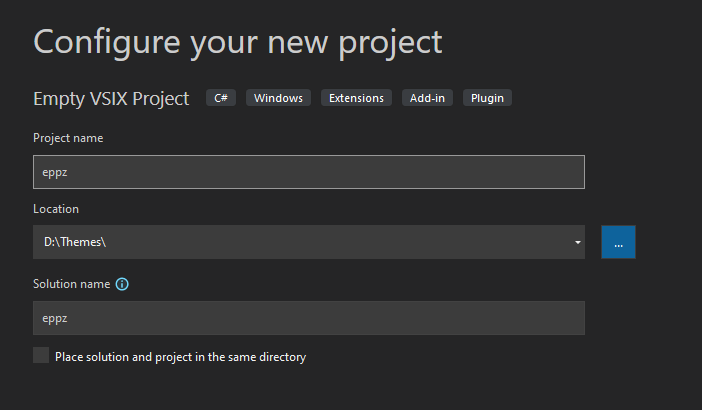
Task: Focus the Project name text field
Action: pos(308,172)
